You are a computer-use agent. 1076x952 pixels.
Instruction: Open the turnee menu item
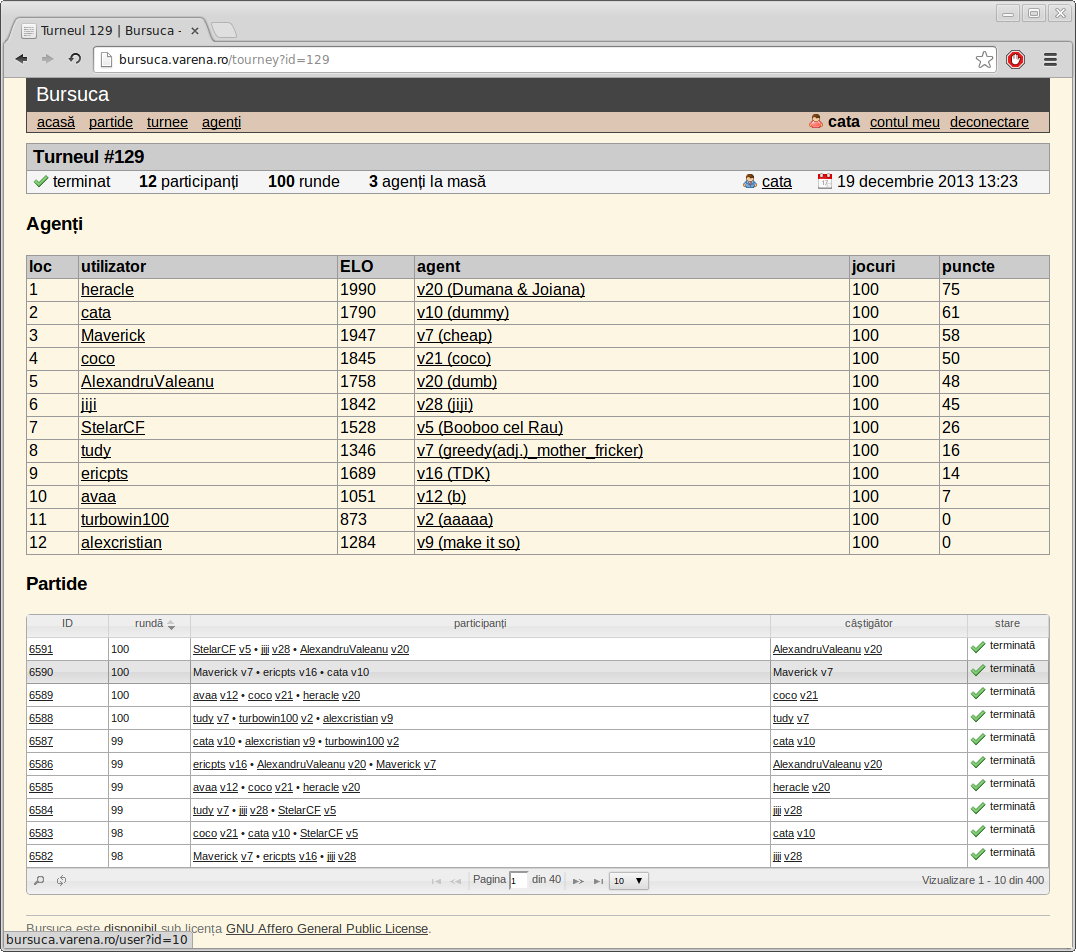coord(167,122)
